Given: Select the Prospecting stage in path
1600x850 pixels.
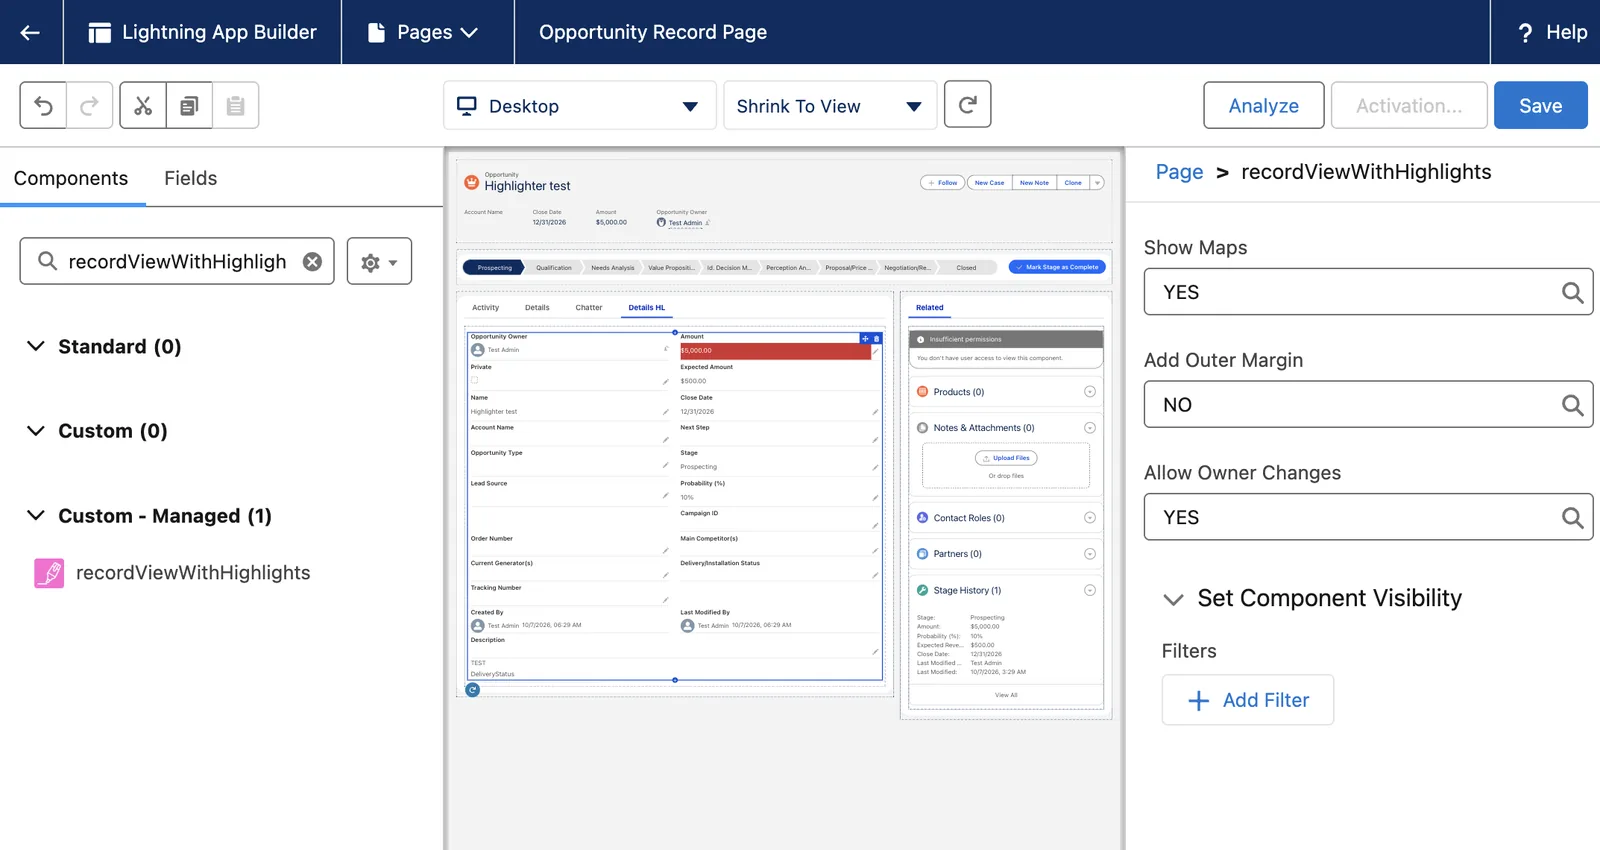Looking at the screenshot, I should 494,268.
